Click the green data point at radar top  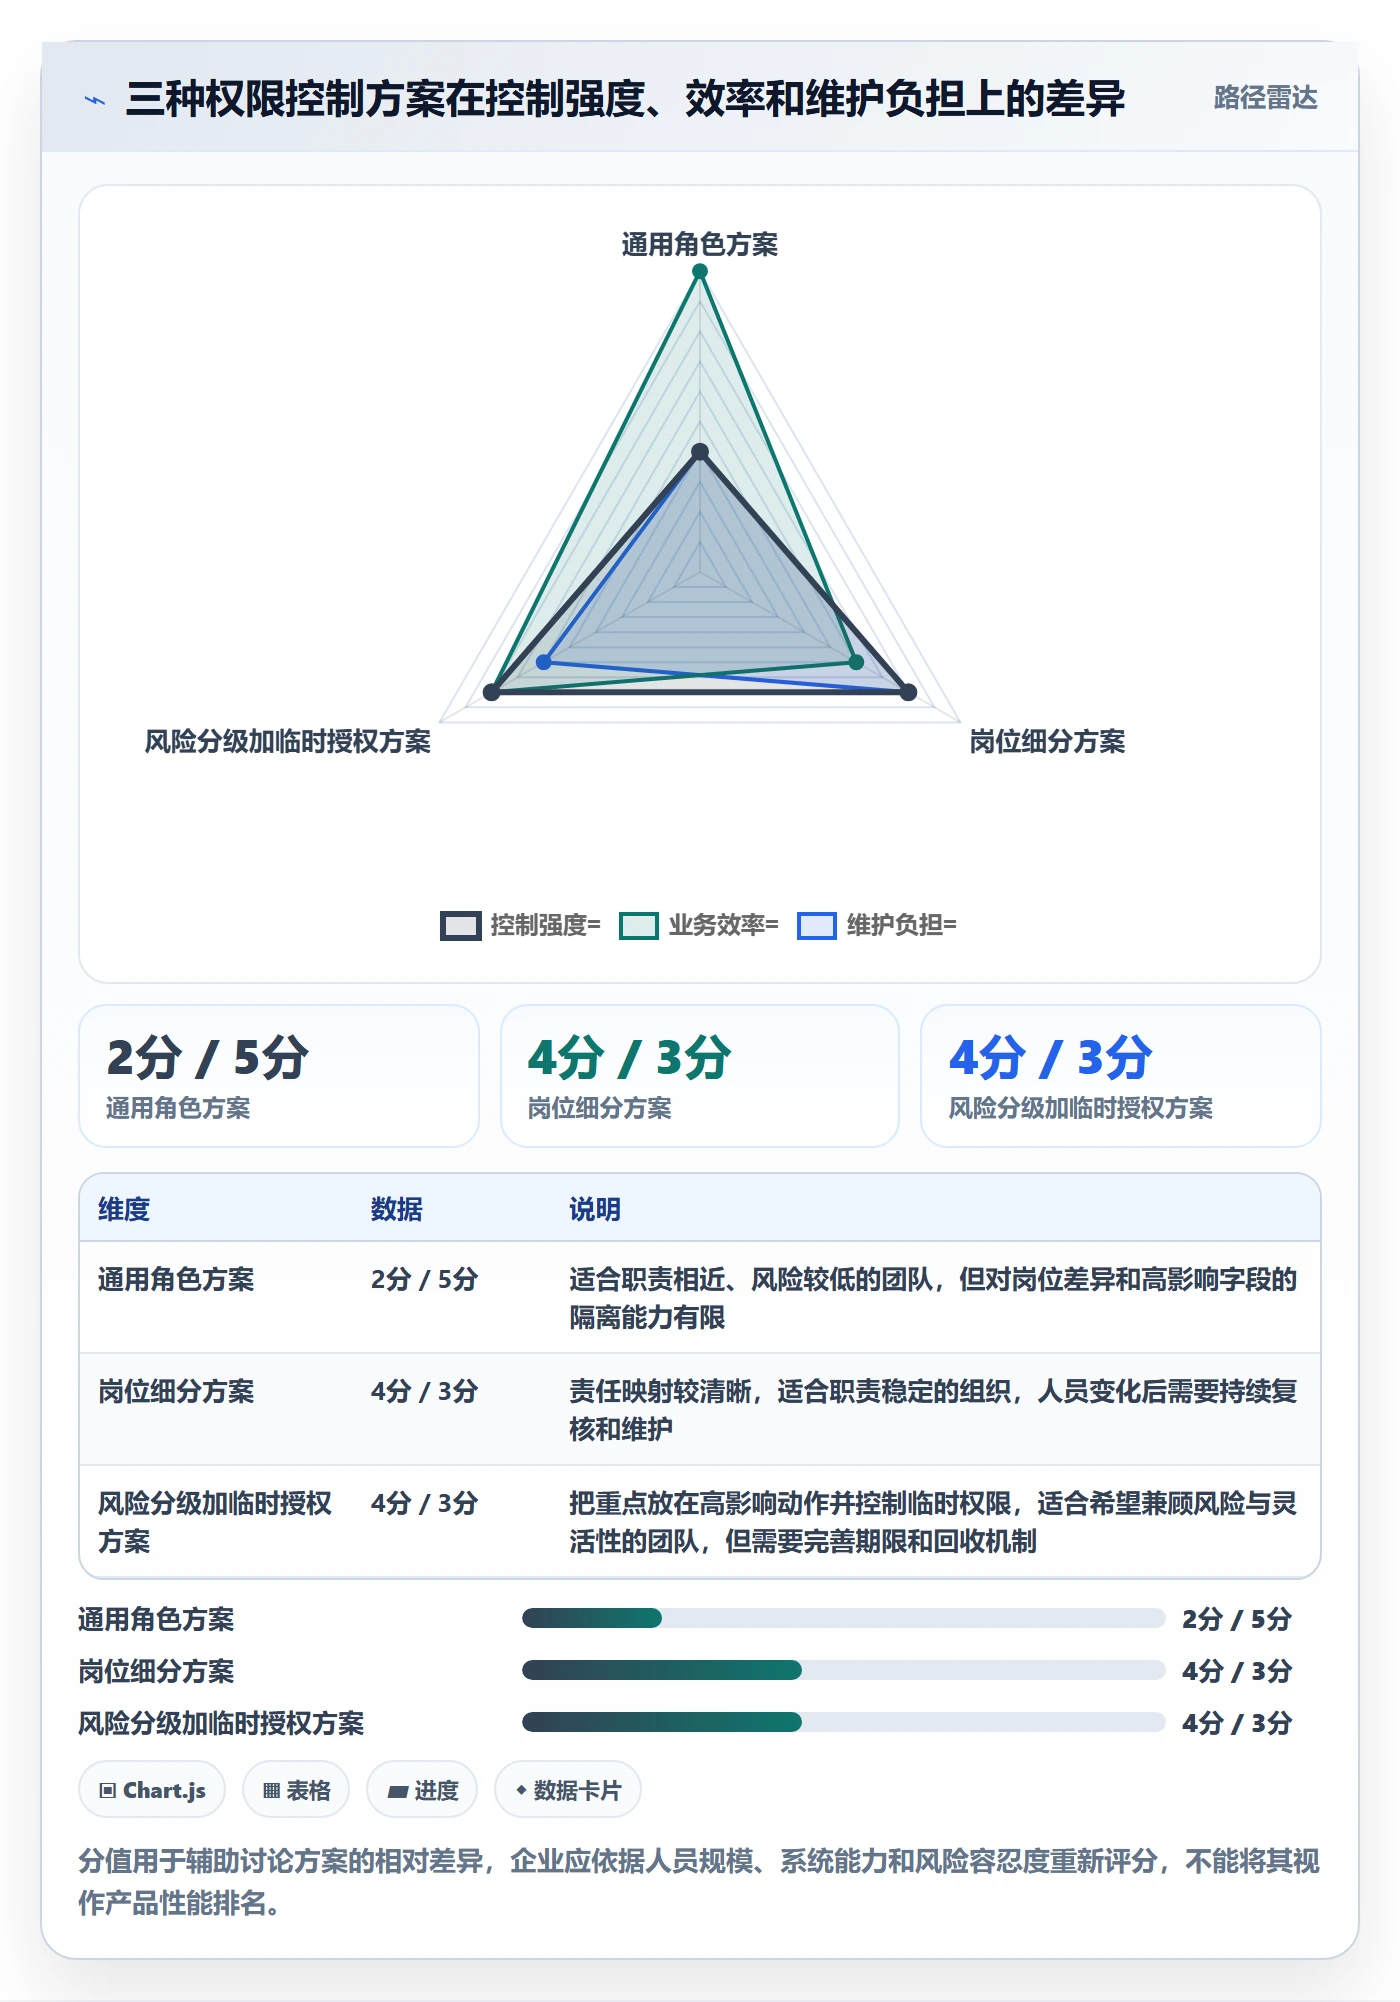tap(700, 271)
